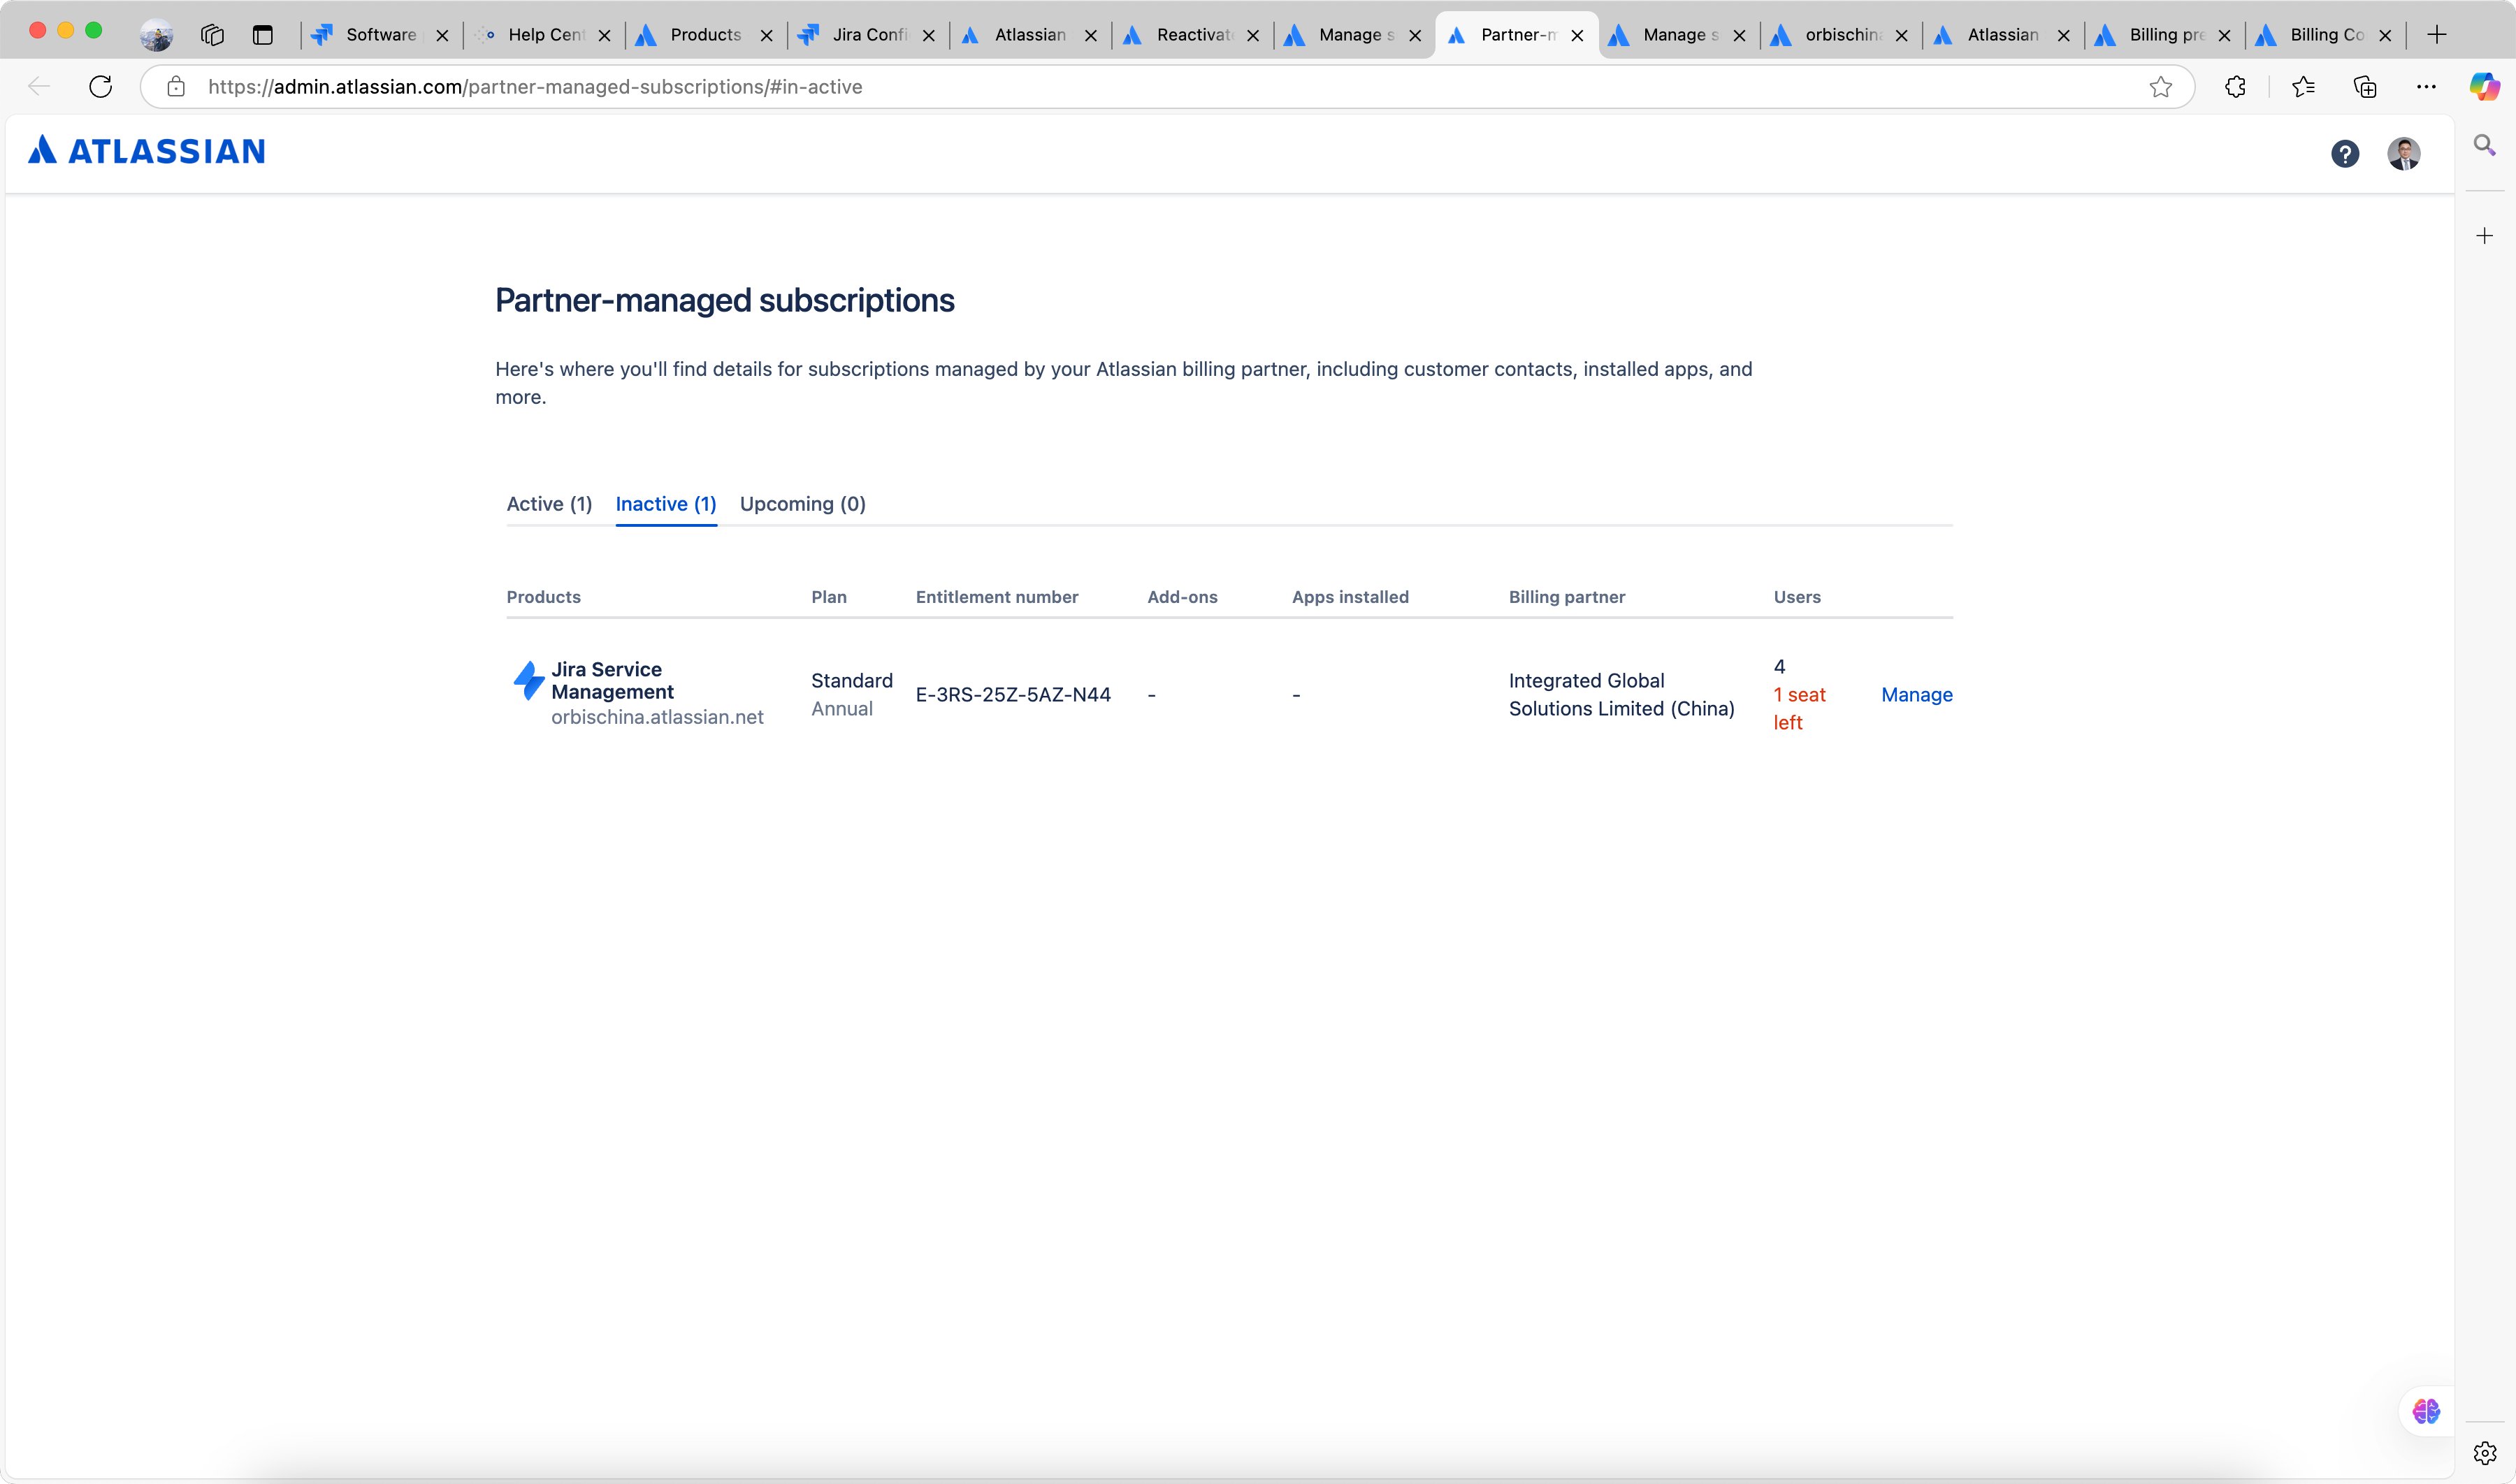Image resolution: width=2516 pixels, height=1484 pixels.
Task: Open a new browser tab
Action: (2436, 34)
